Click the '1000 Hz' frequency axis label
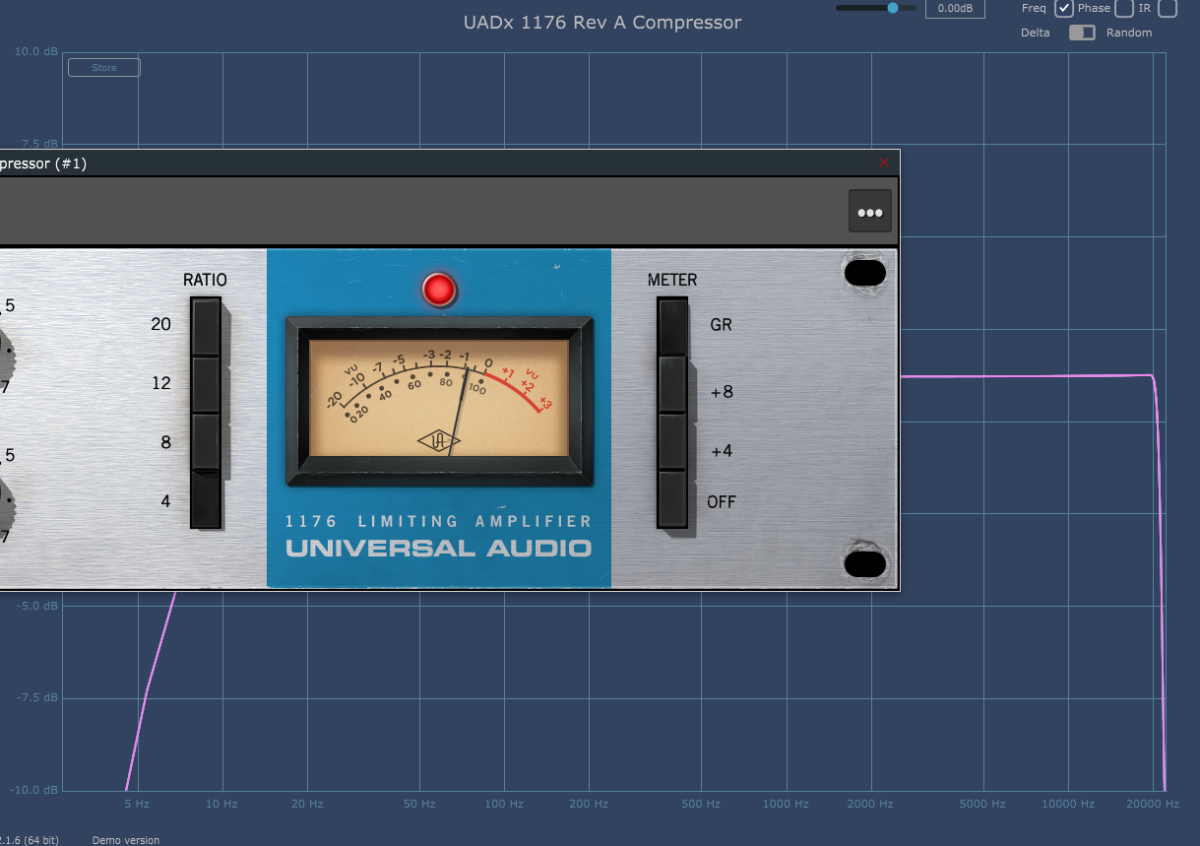This screenshot has height=846, width=1200. point(786,804)
